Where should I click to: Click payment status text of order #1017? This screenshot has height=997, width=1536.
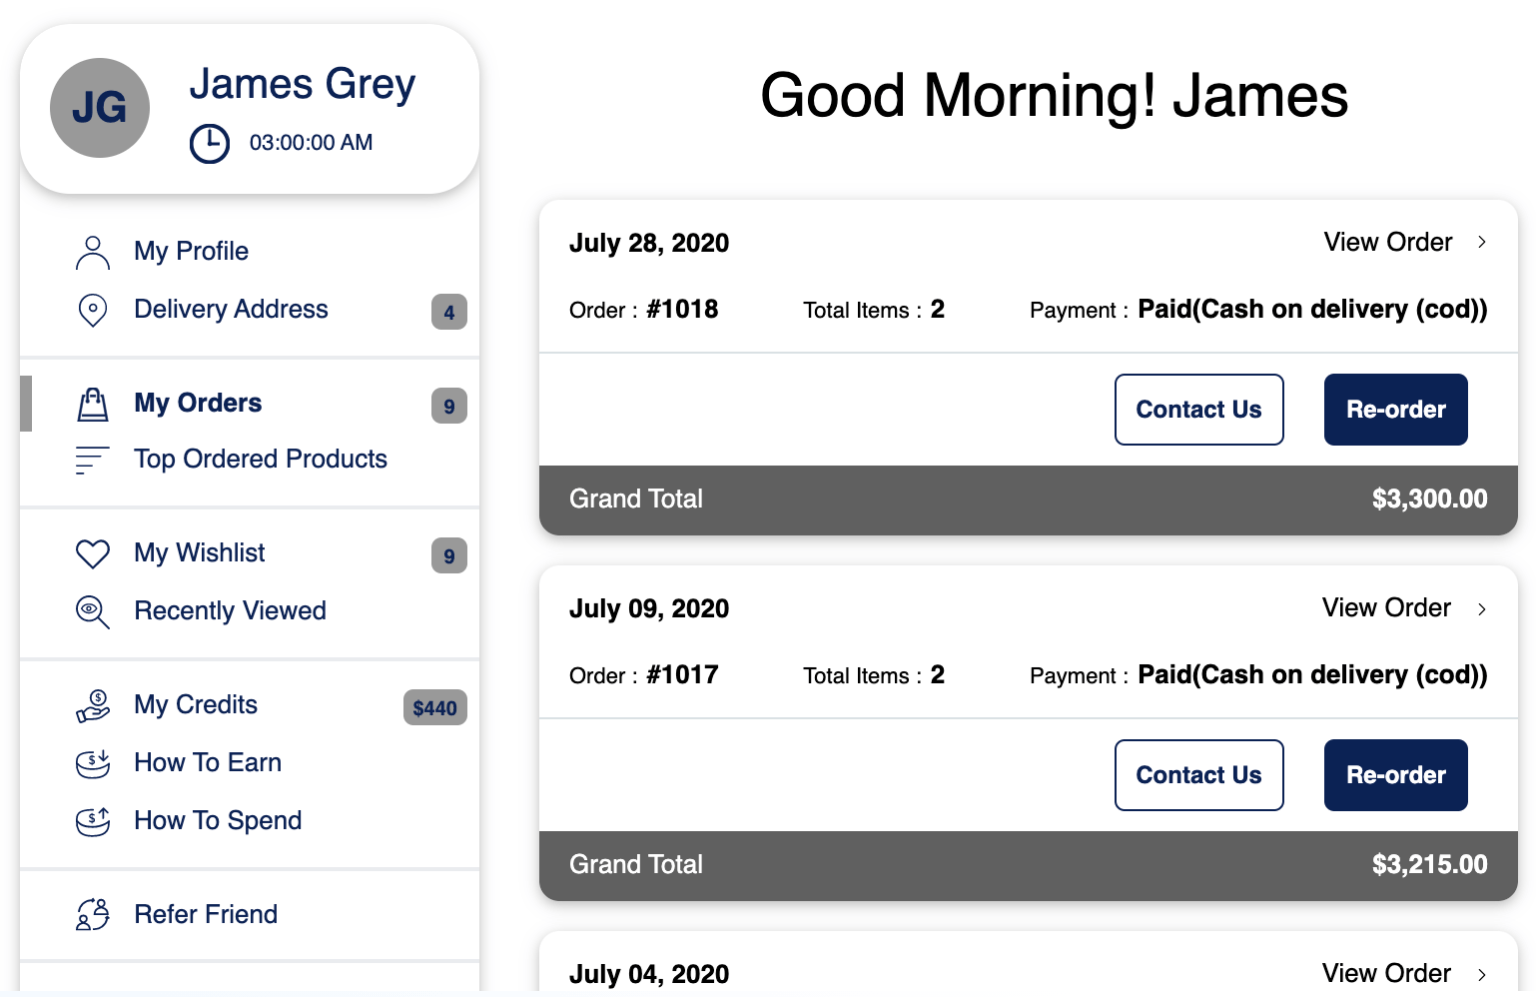1312,676
